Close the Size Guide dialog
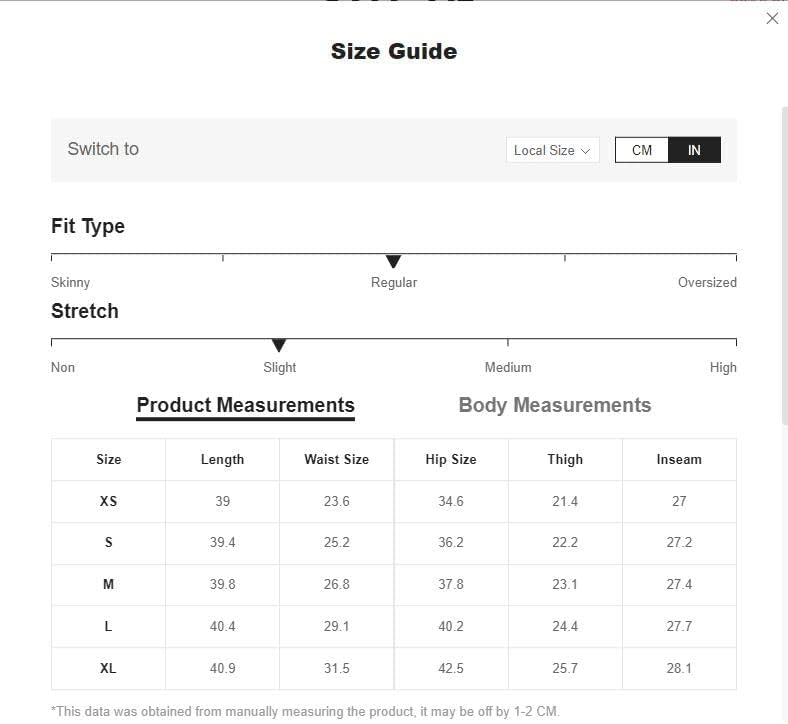 pyautogui.click(x=772, y=19)
